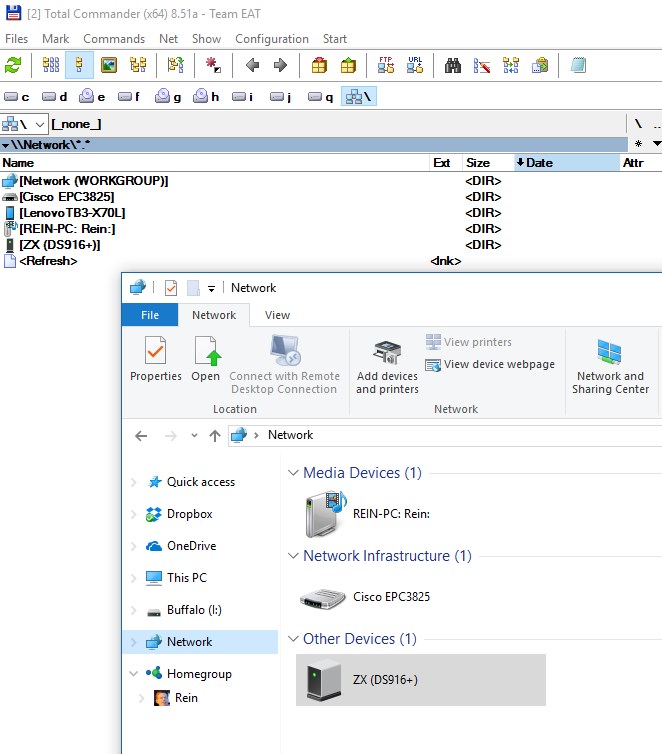Image resolution: width=662 pixels, height=754 pixels.
Task: Click Explorer address bar Network path
Action: pos(290,435)
